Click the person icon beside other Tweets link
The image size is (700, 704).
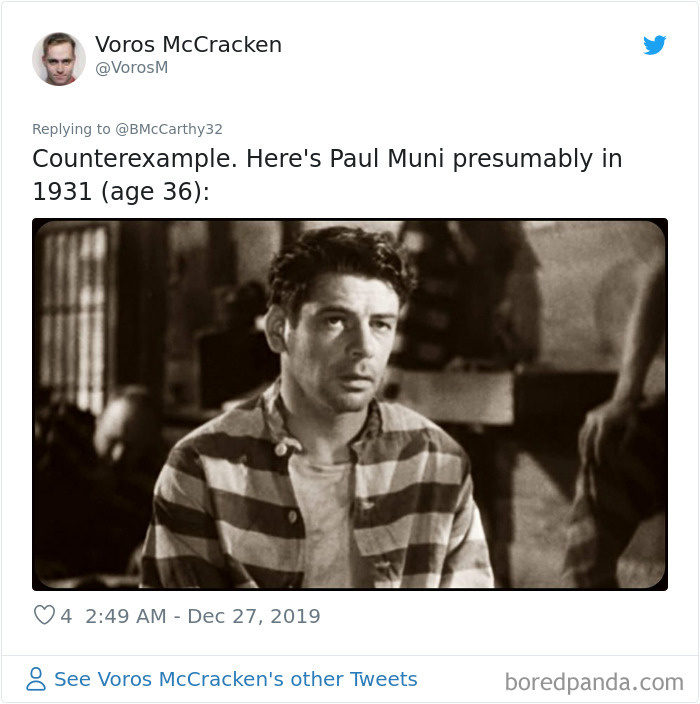click(x=36, y=679)
